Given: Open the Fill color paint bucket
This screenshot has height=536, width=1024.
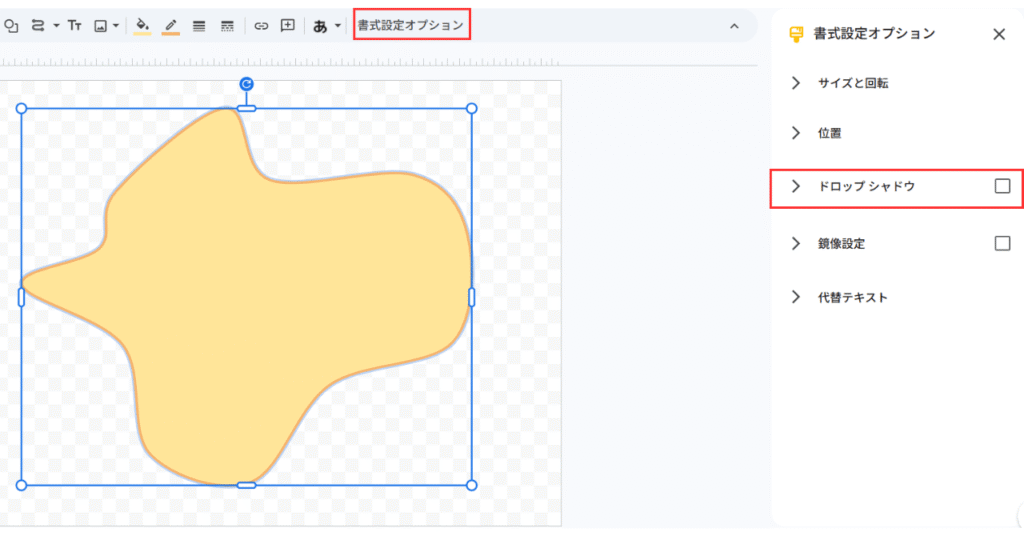Looking at the screenshot, I should 142,26.
